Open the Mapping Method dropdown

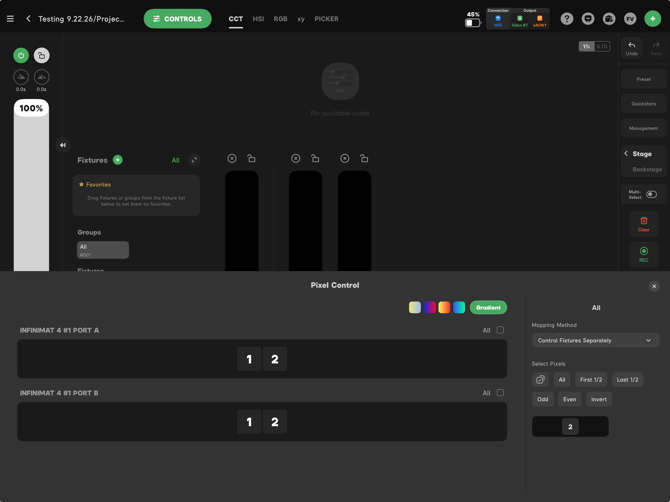click(595, 341)
